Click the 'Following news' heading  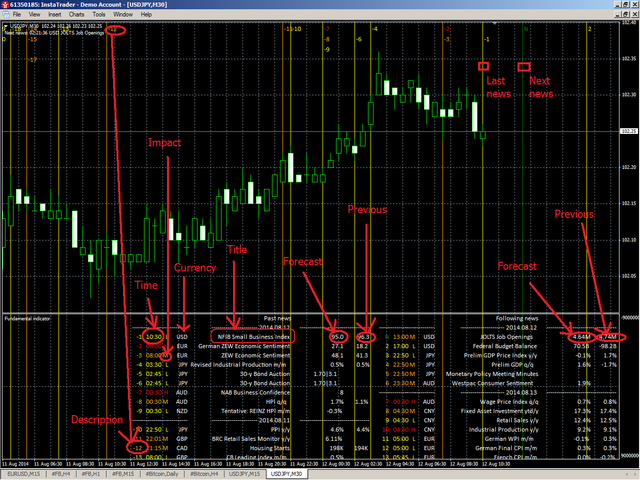coord(517,318)
